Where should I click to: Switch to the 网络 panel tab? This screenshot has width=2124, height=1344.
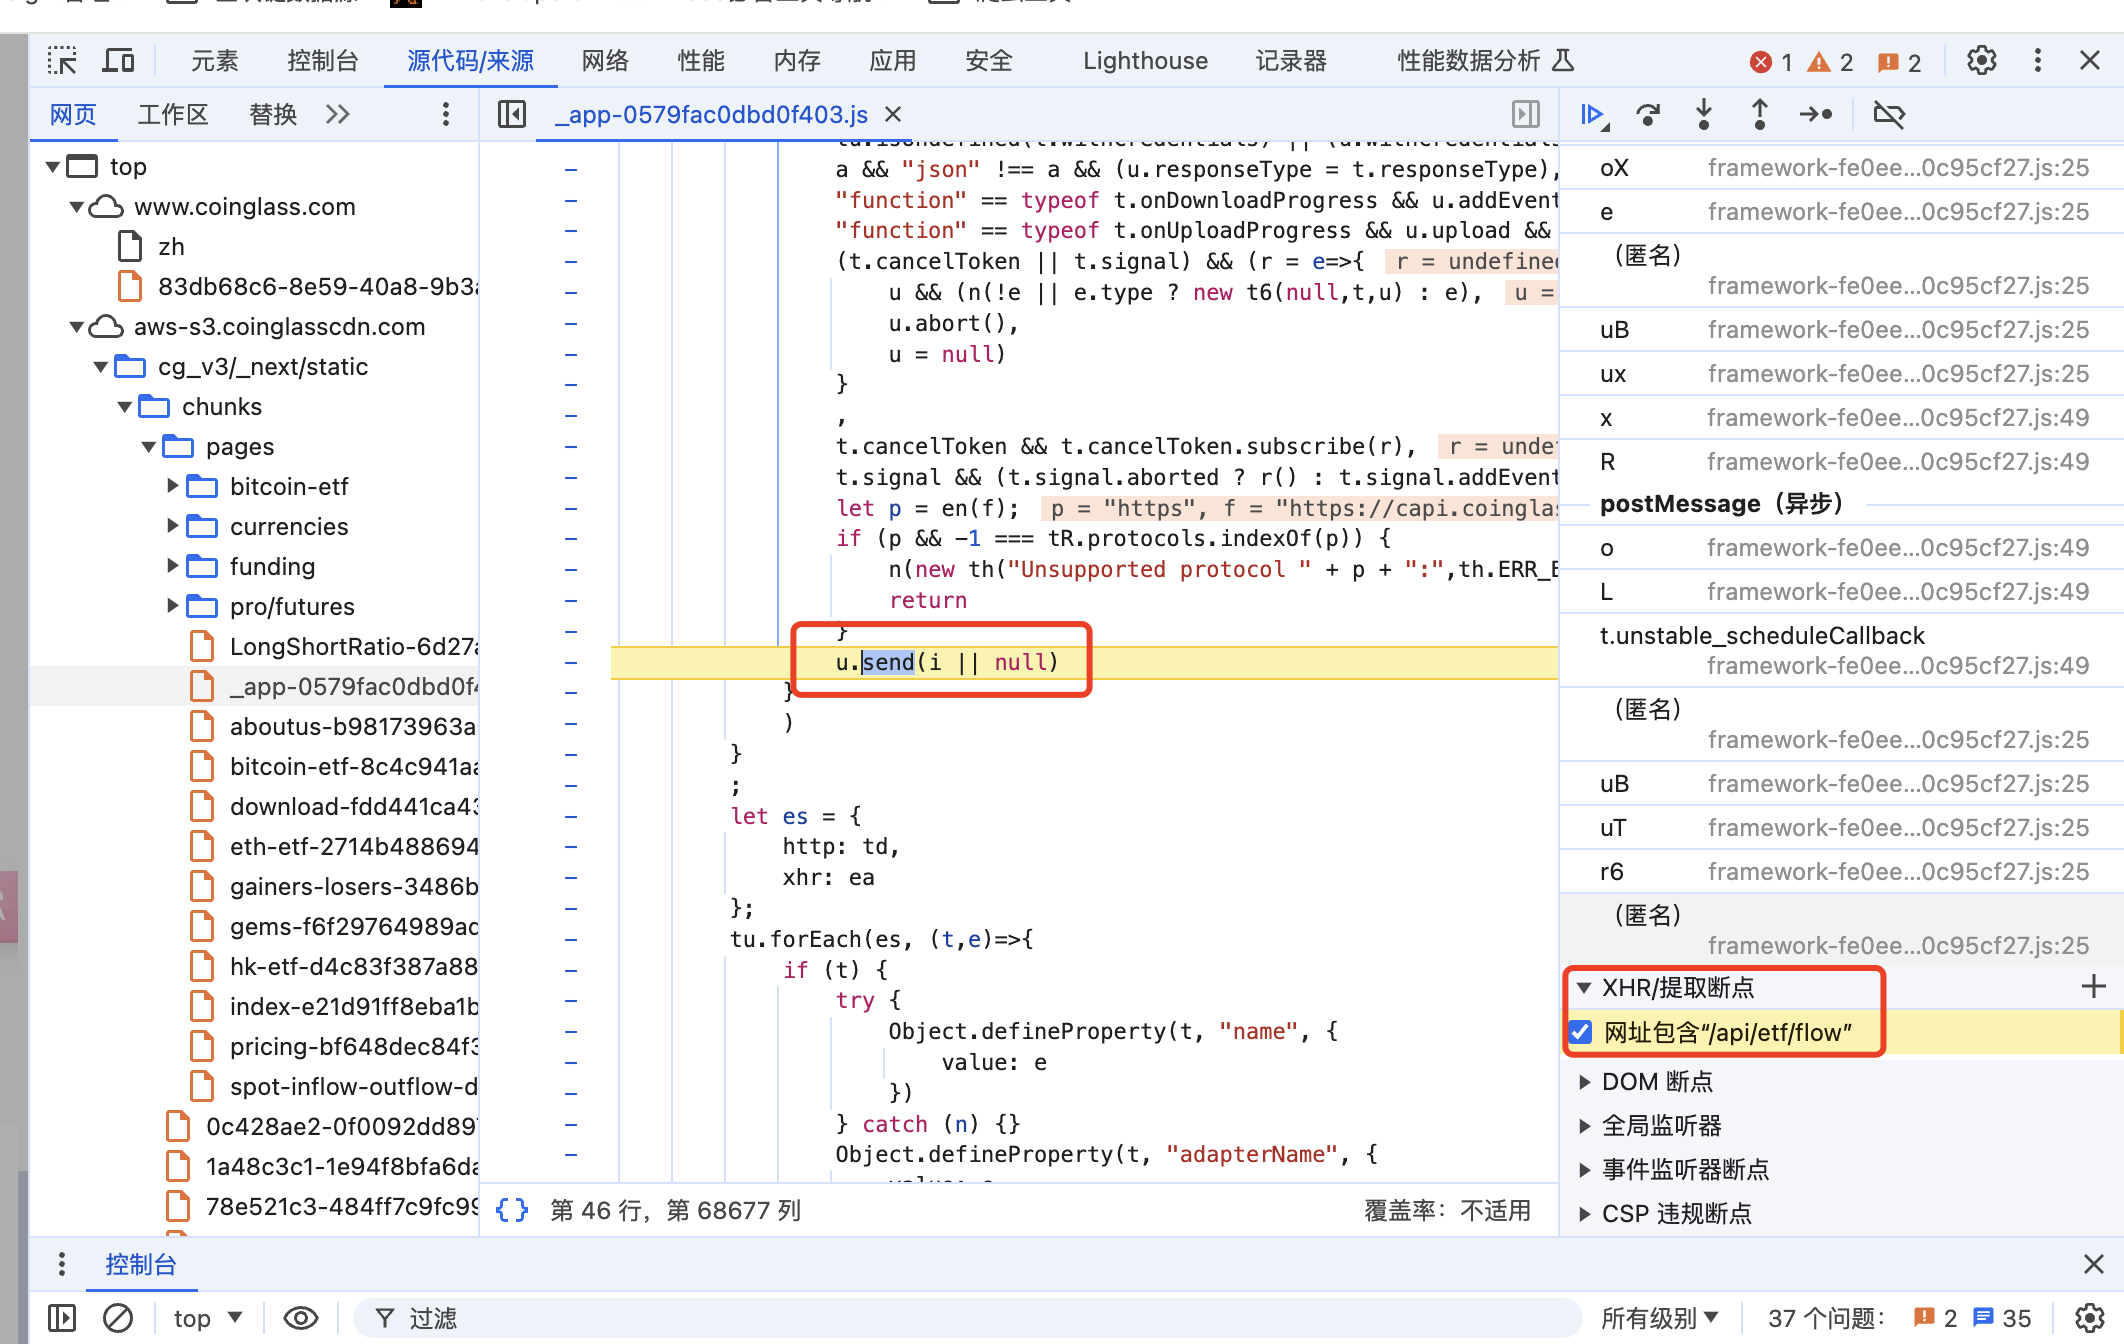(605, 61)
